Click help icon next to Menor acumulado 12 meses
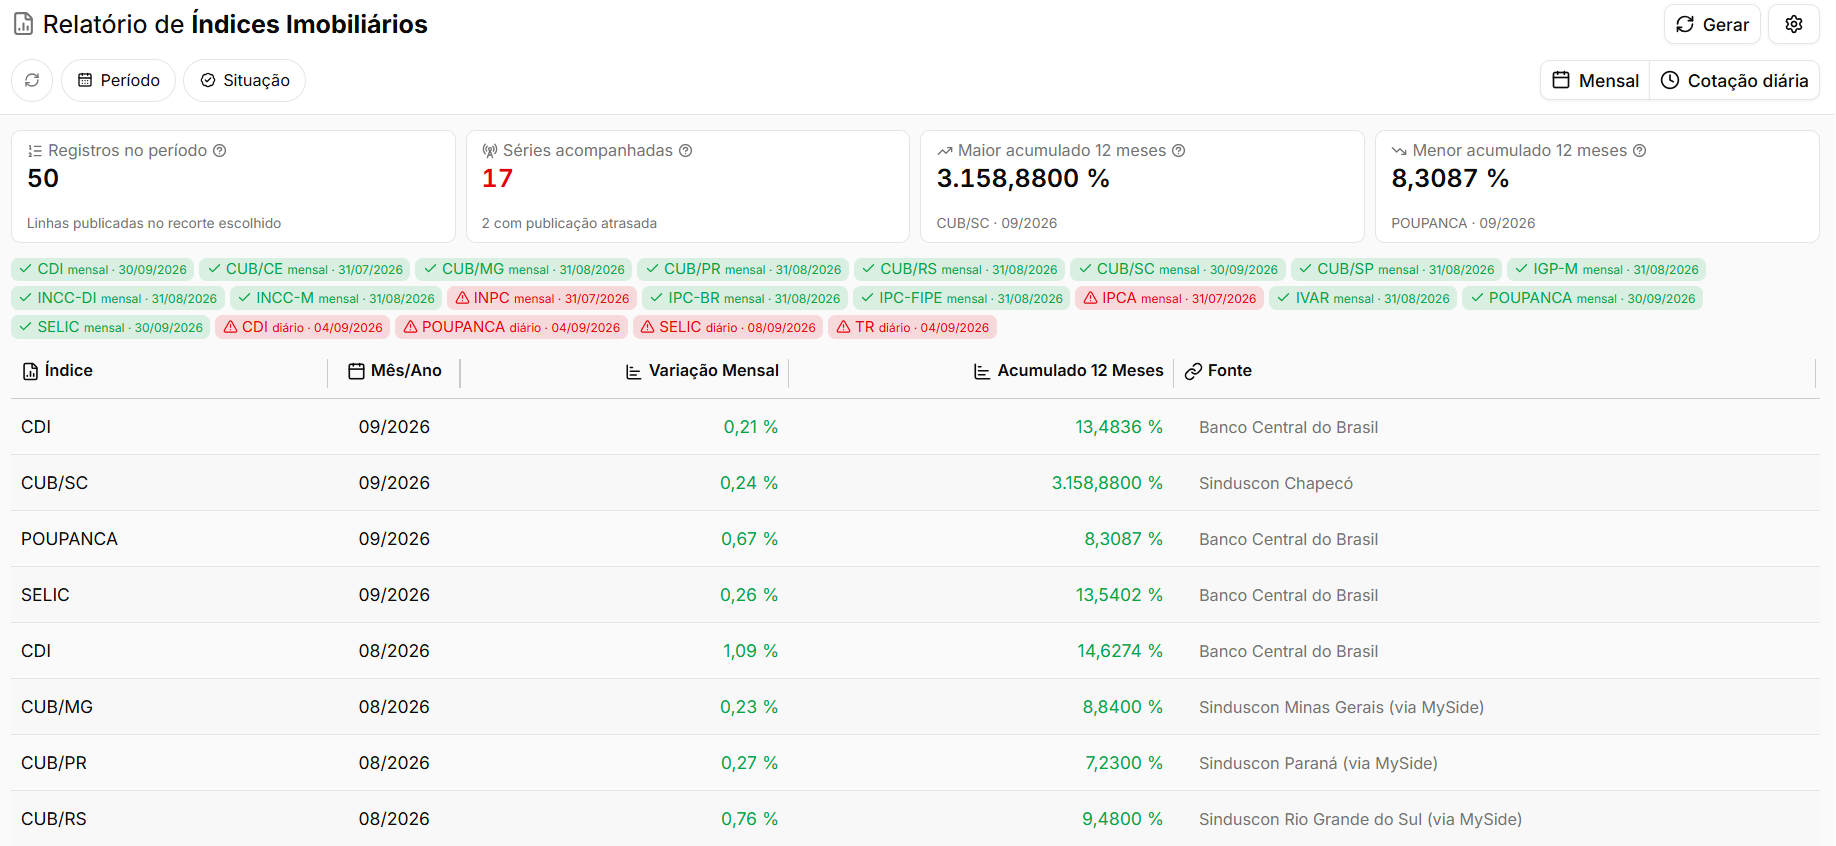1836x846 pixels. click(1640, 151)
